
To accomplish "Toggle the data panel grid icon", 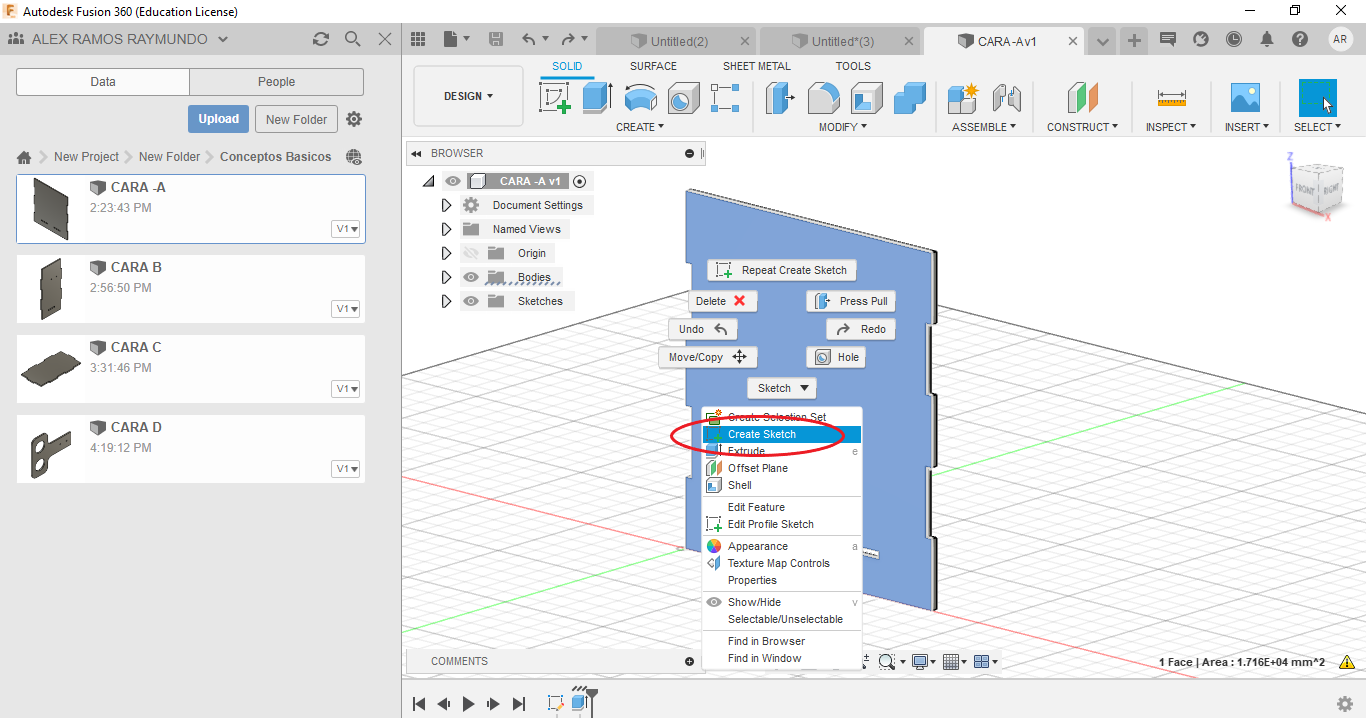I will (418, 39).
